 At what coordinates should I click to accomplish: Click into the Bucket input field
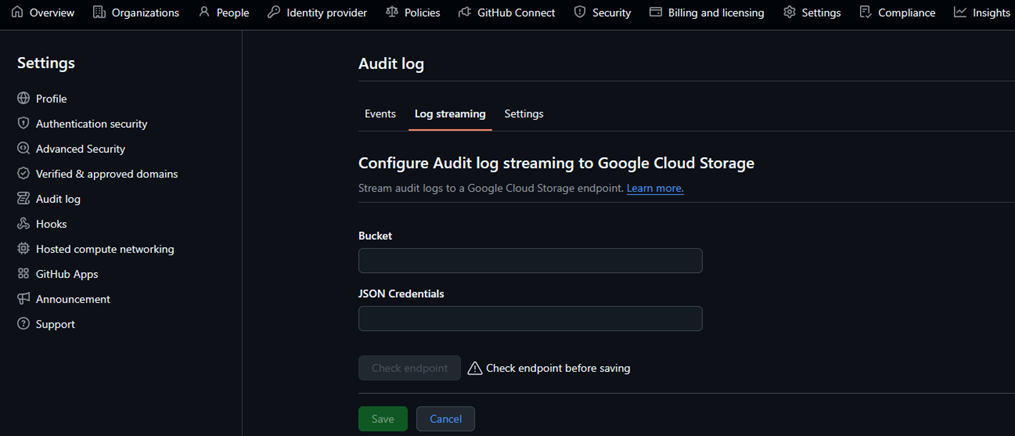tap(530, 261)
